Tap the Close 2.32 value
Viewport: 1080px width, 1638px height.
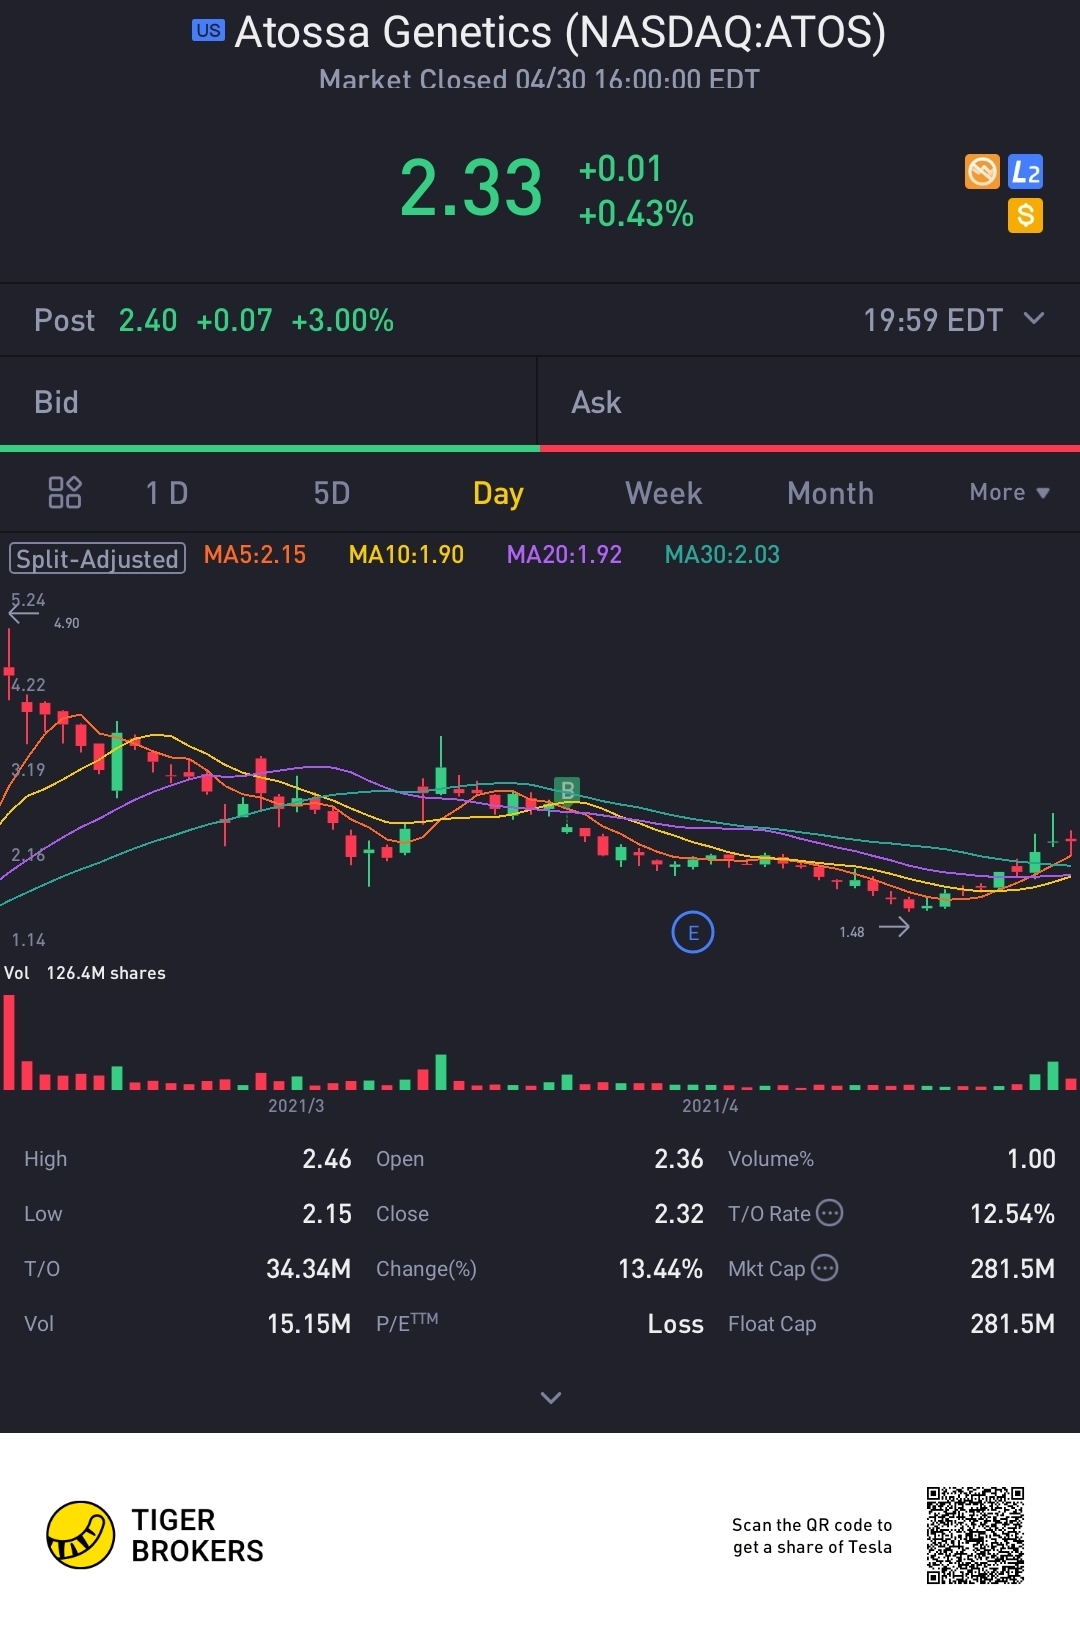[679, 1214]
